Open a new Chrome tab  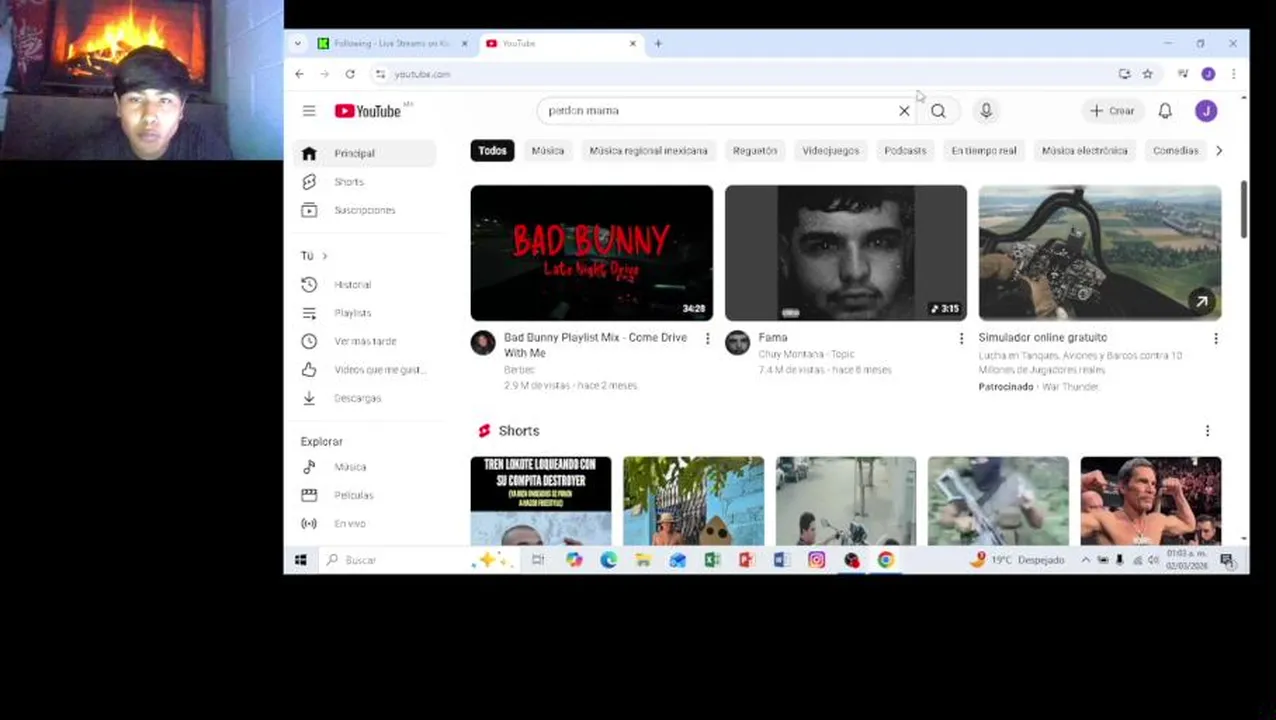pos(658,44)
